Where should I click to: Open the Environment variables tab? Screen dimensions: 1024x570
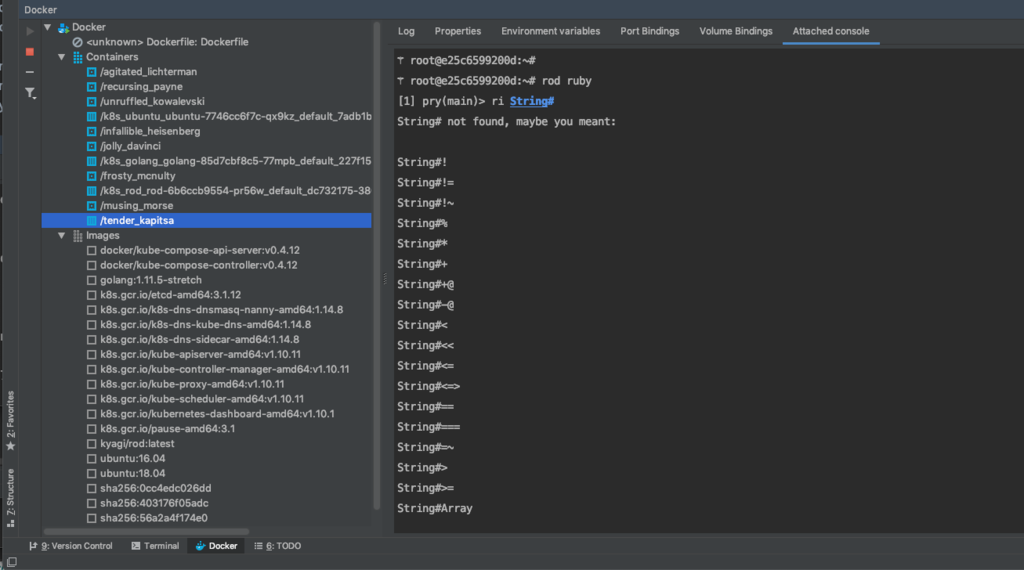(551, 31)
